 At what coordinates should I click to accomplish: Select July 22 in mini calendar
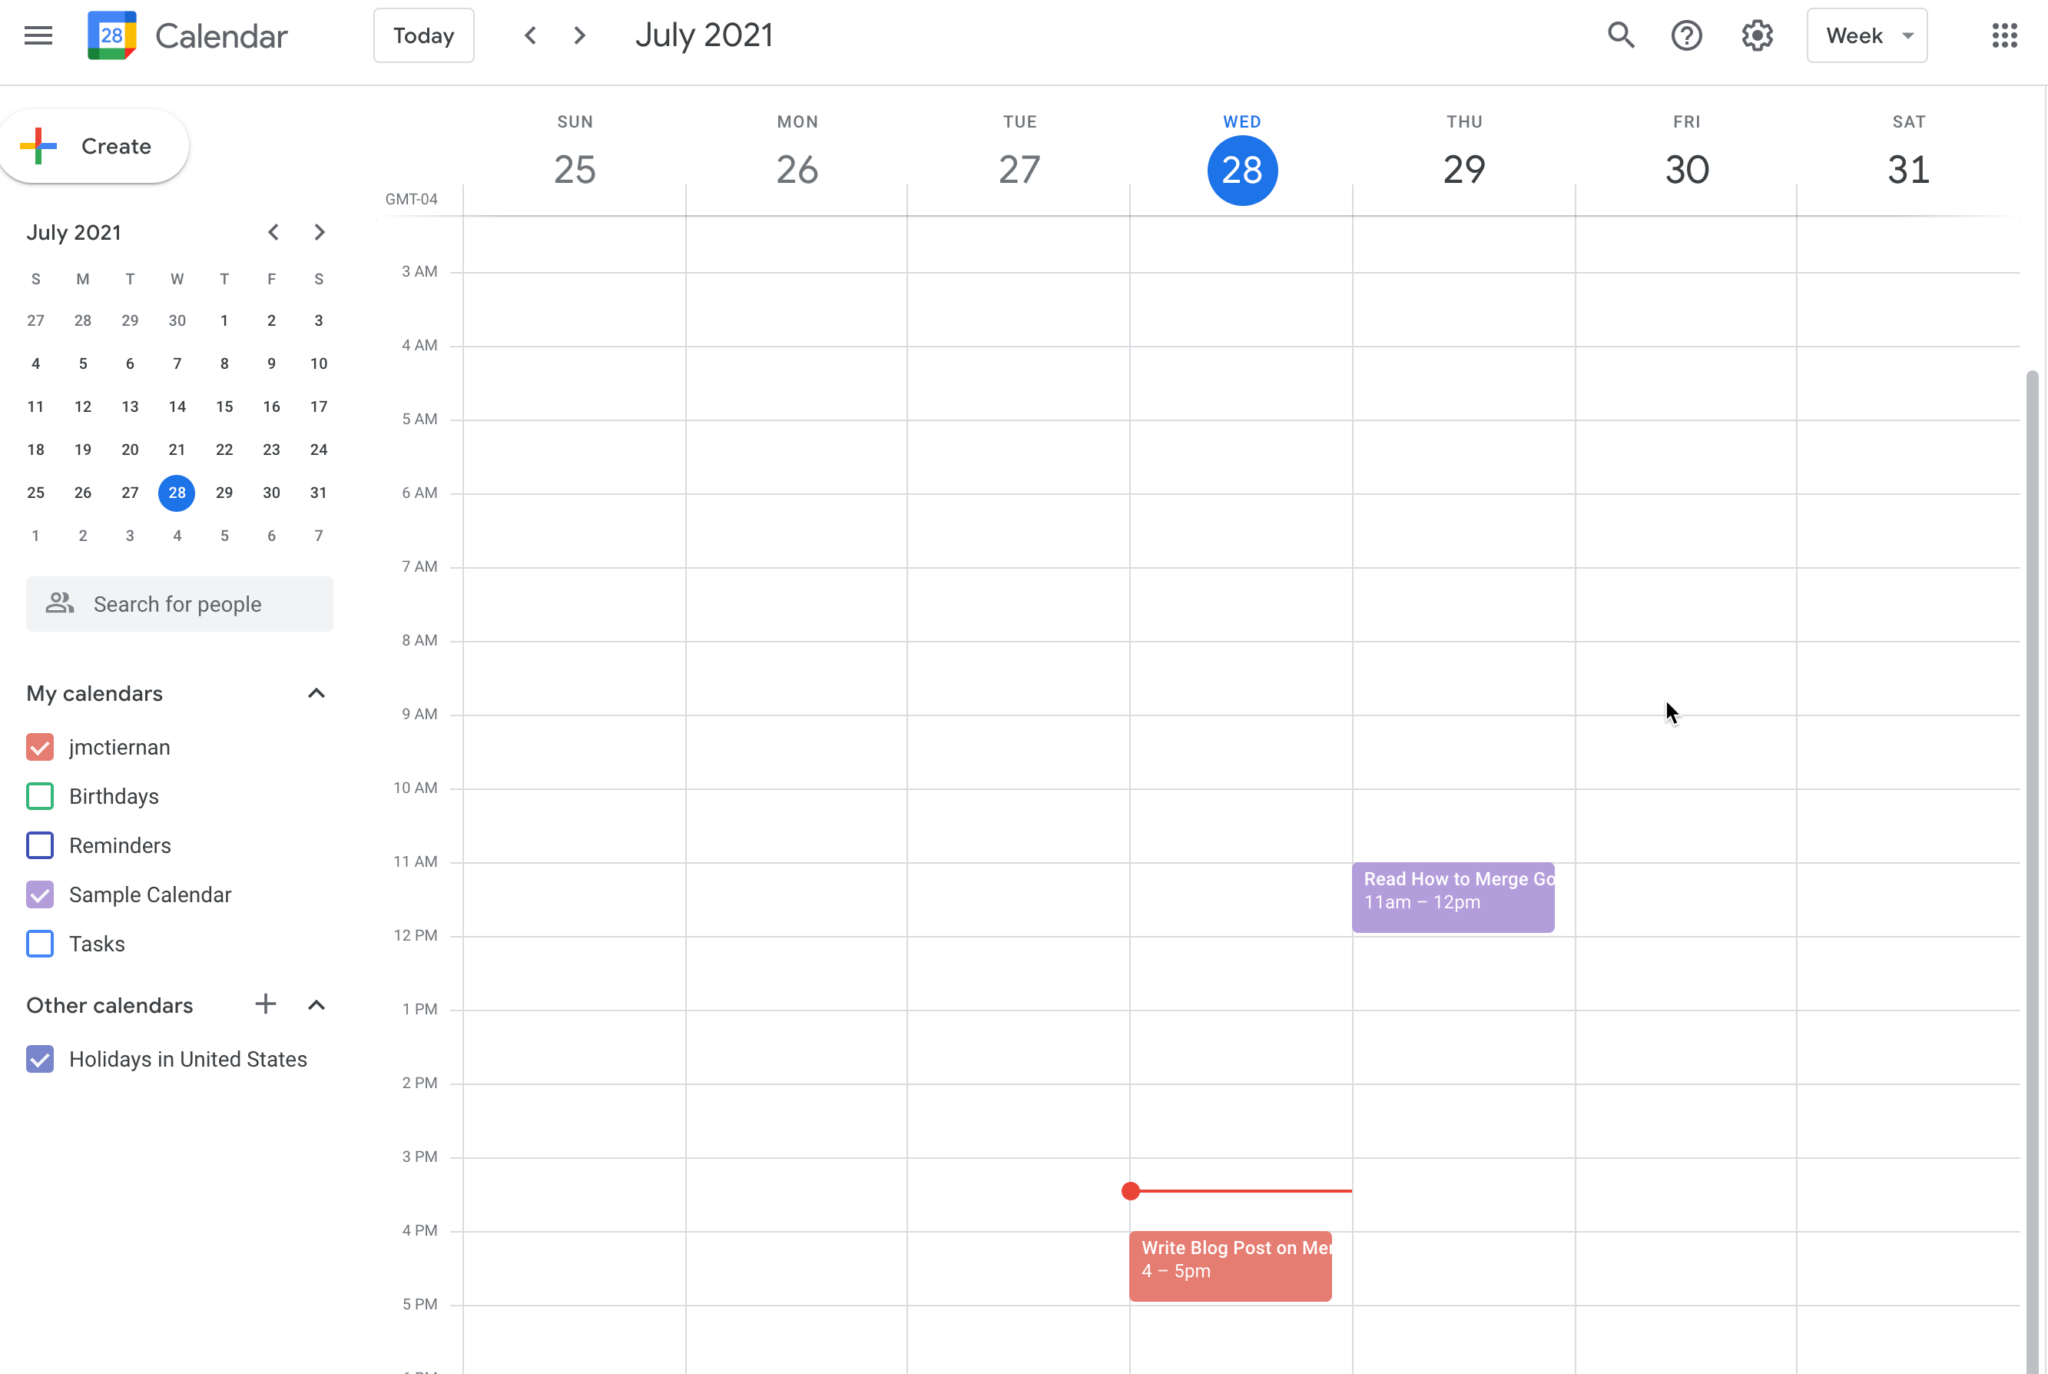tap(224, 449)
